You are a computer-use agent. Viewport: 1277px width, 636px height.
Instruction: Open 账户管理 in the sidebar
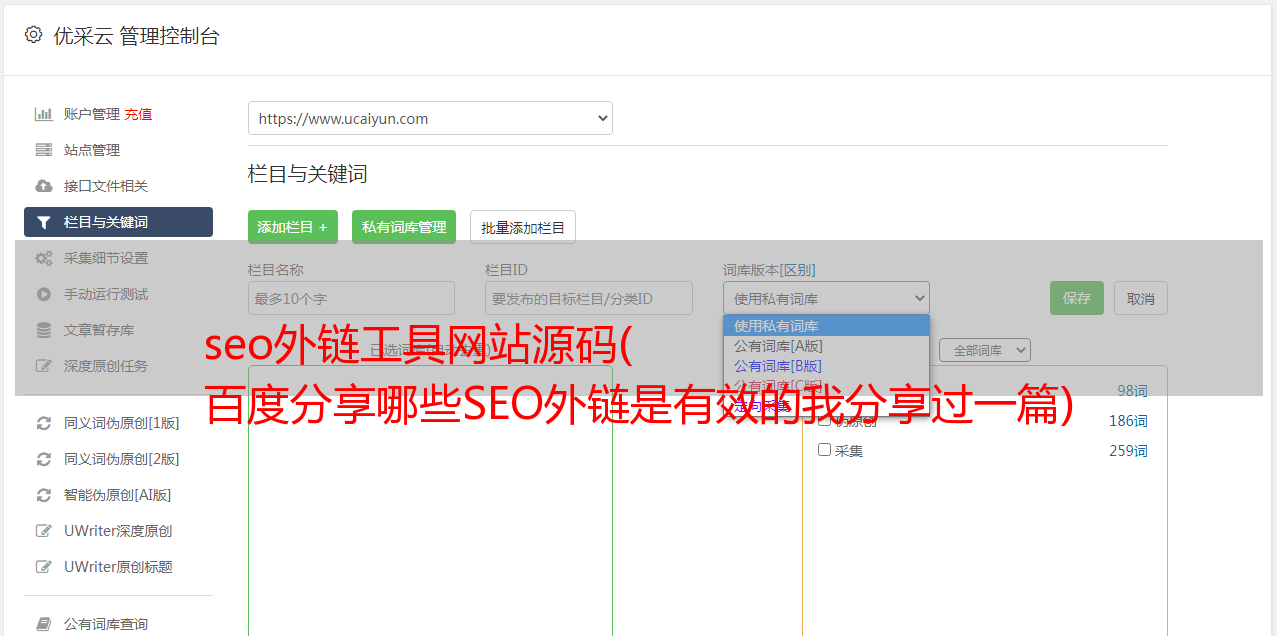tap(92, 114)
